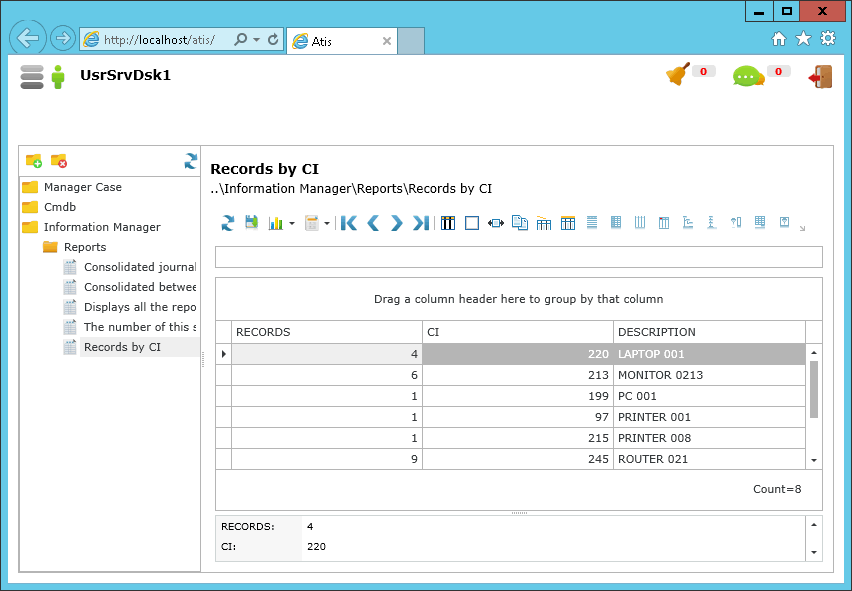Select the MONITOR 0213 row
This screenshot has height=591, width=852.
point(511,375)
